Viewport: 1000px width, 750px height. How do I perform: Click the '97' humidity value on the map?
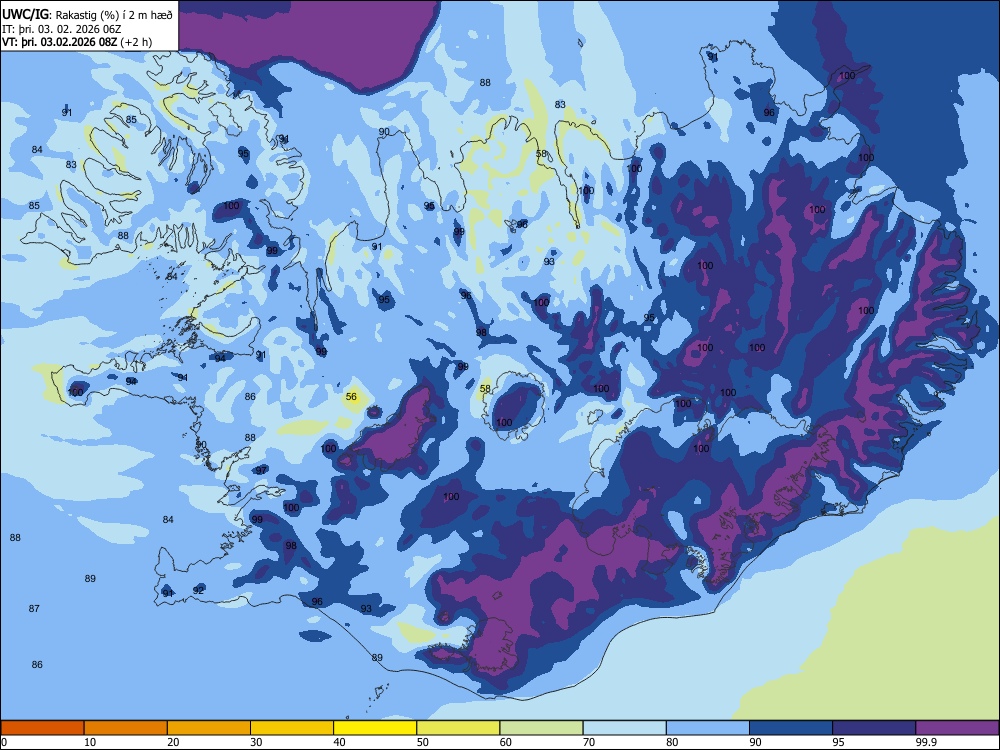tap(261, 470)
